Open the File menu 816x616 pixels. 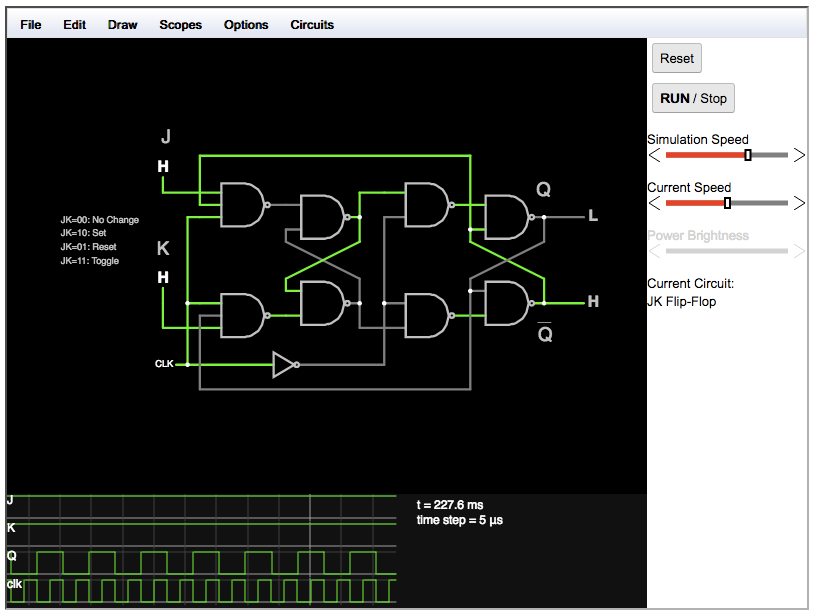[30, 24]
